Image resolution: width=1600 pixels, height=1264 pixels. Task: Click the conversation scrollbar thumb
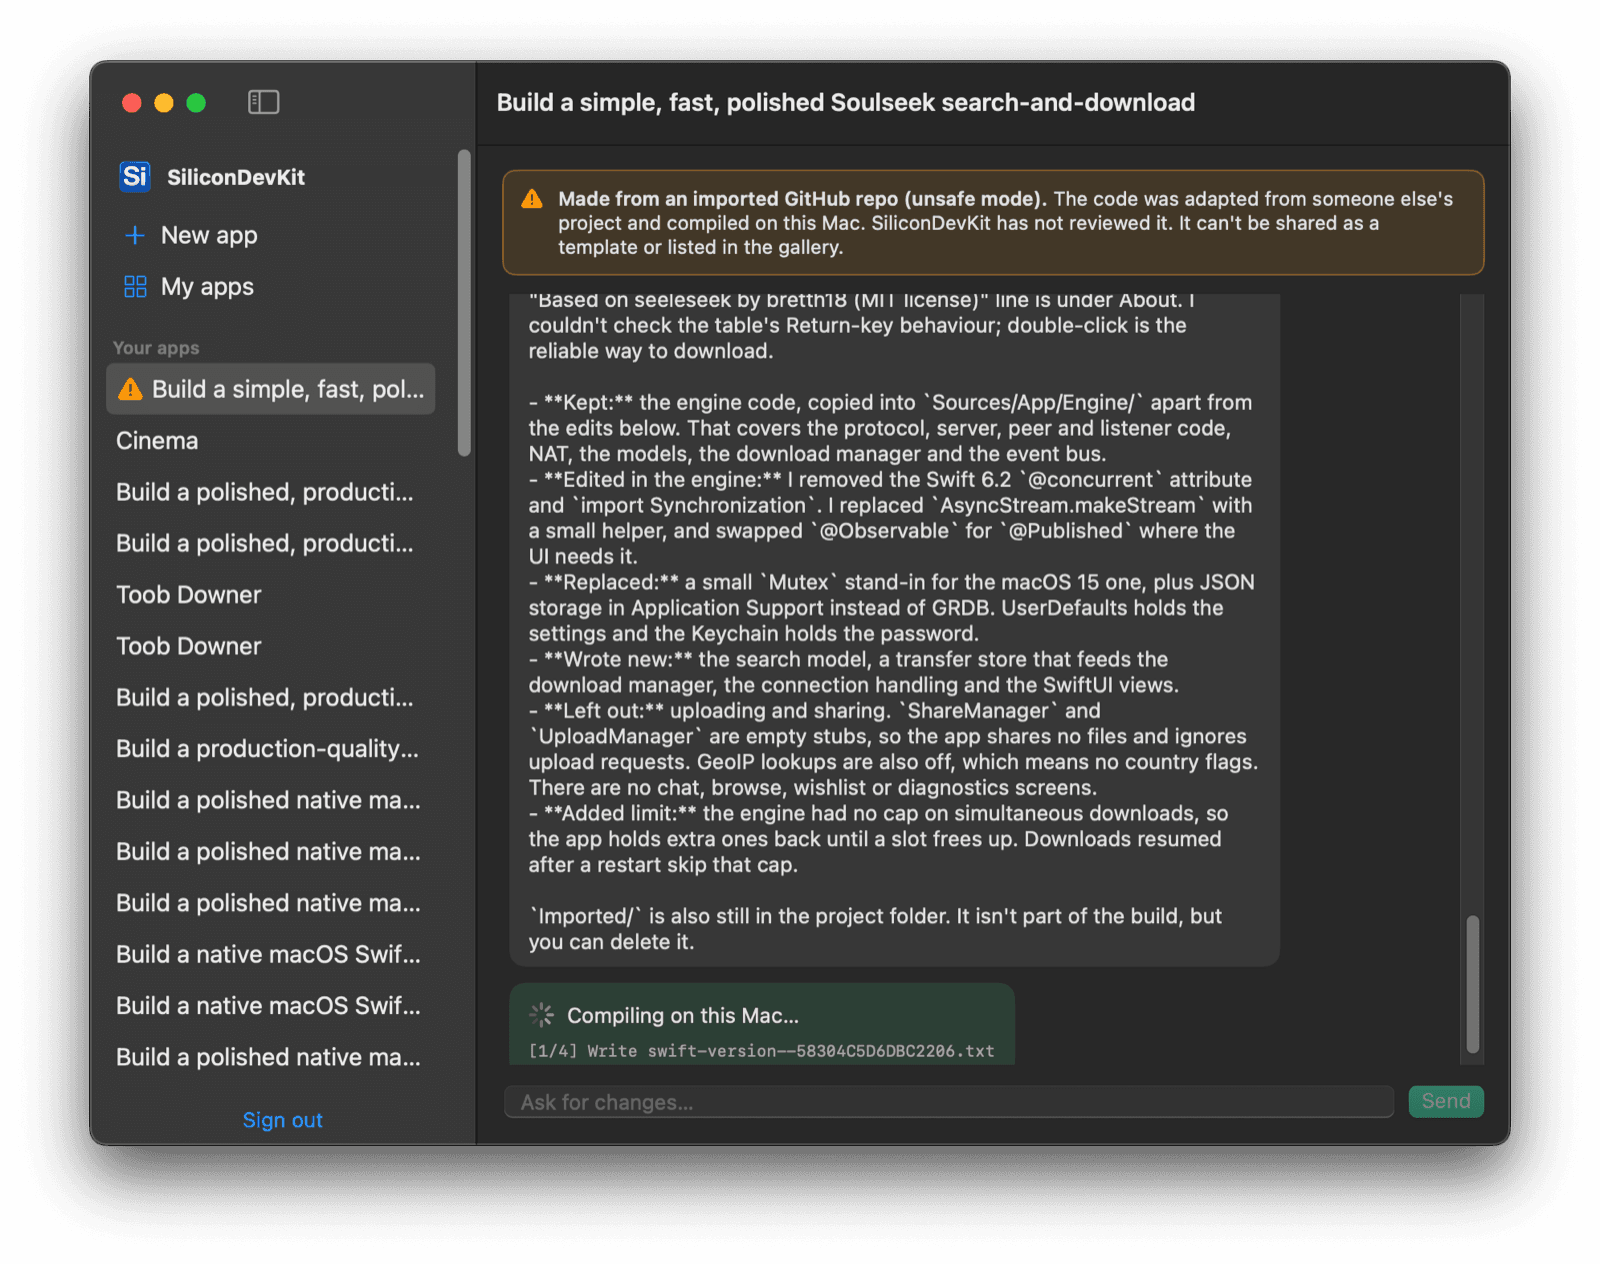[1472, 984]
